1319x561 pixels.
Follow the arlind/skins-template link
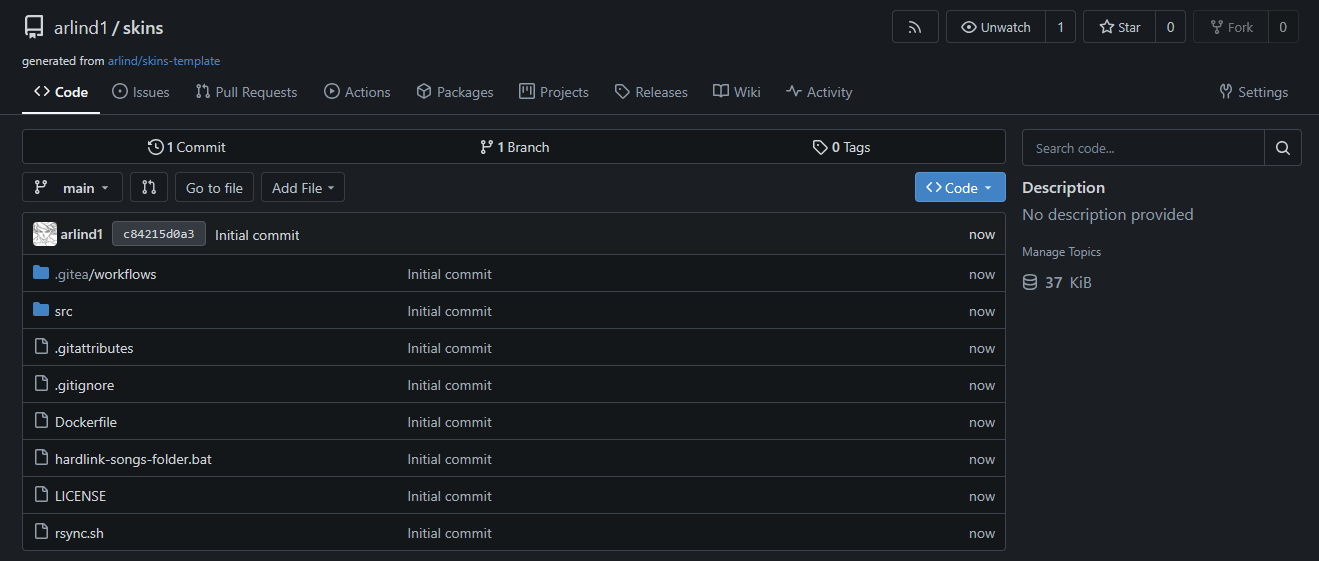pyautogui.click(x=164, y=61)
